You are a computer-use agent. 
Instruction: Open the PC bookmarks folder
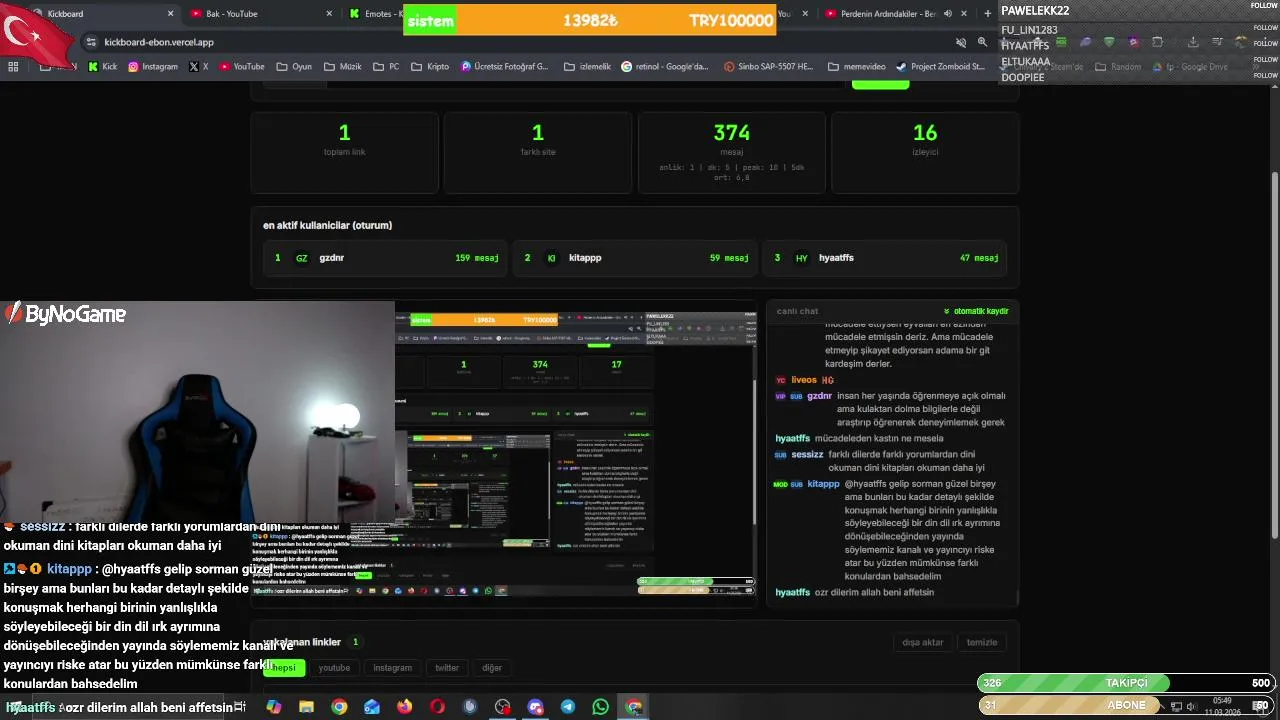pyautogui.click(x=387, y=67)
